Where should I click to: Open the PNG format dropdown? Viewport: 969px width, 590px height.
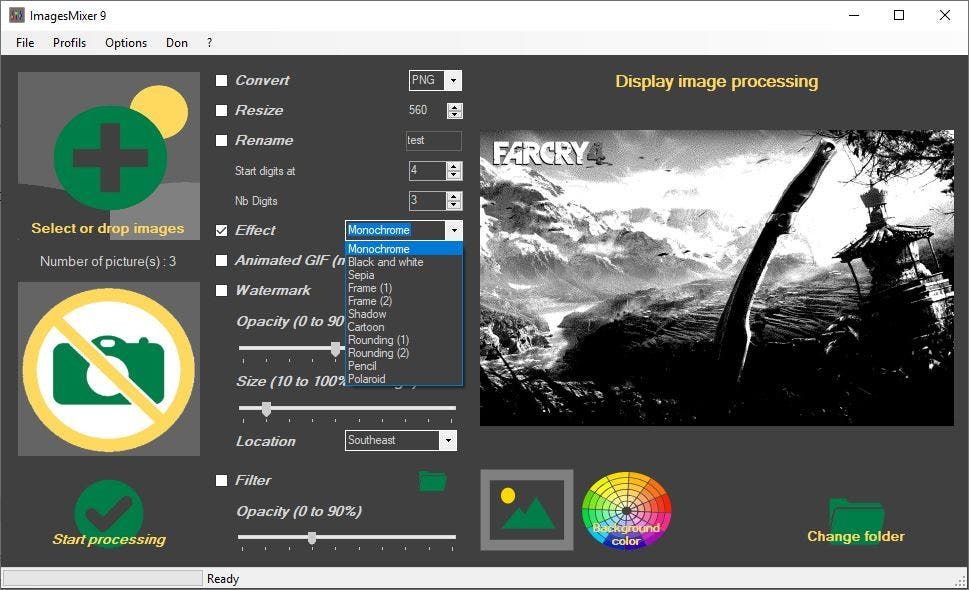click(454, 80)
